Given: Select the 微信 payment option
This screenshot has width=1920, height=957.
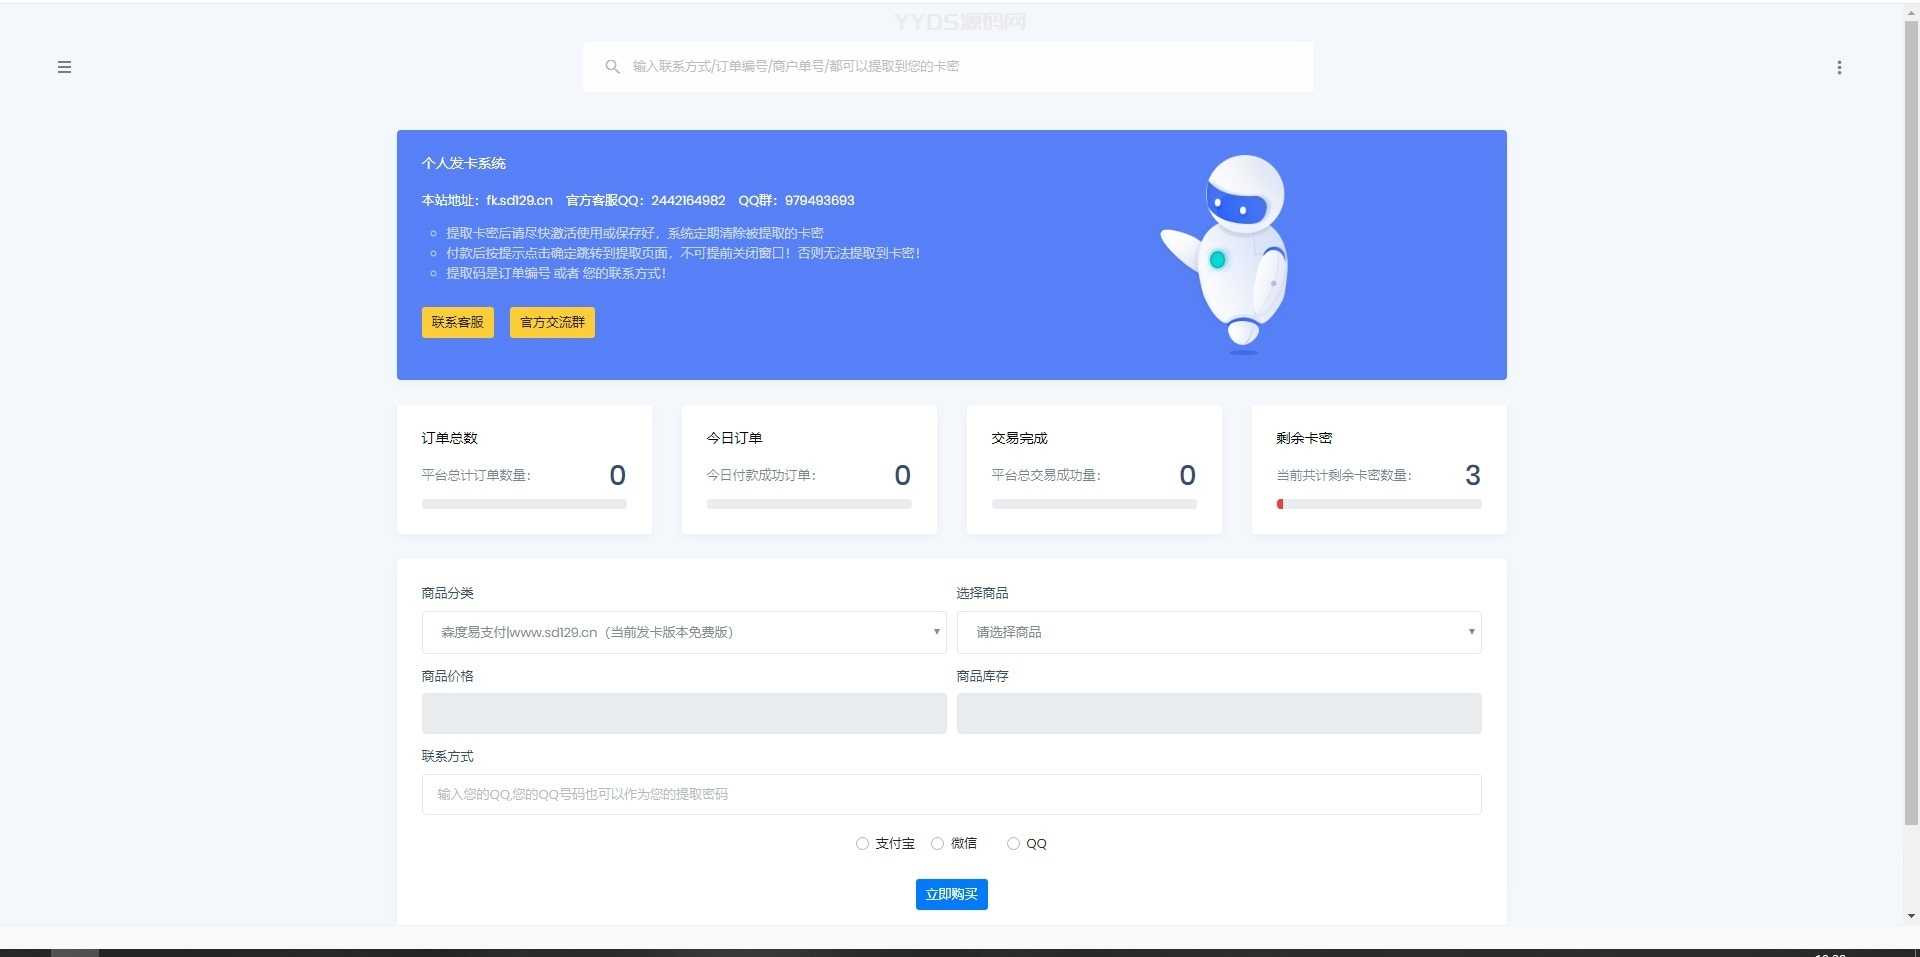Looking at the screenshot, I should click(x=937, y=844).
